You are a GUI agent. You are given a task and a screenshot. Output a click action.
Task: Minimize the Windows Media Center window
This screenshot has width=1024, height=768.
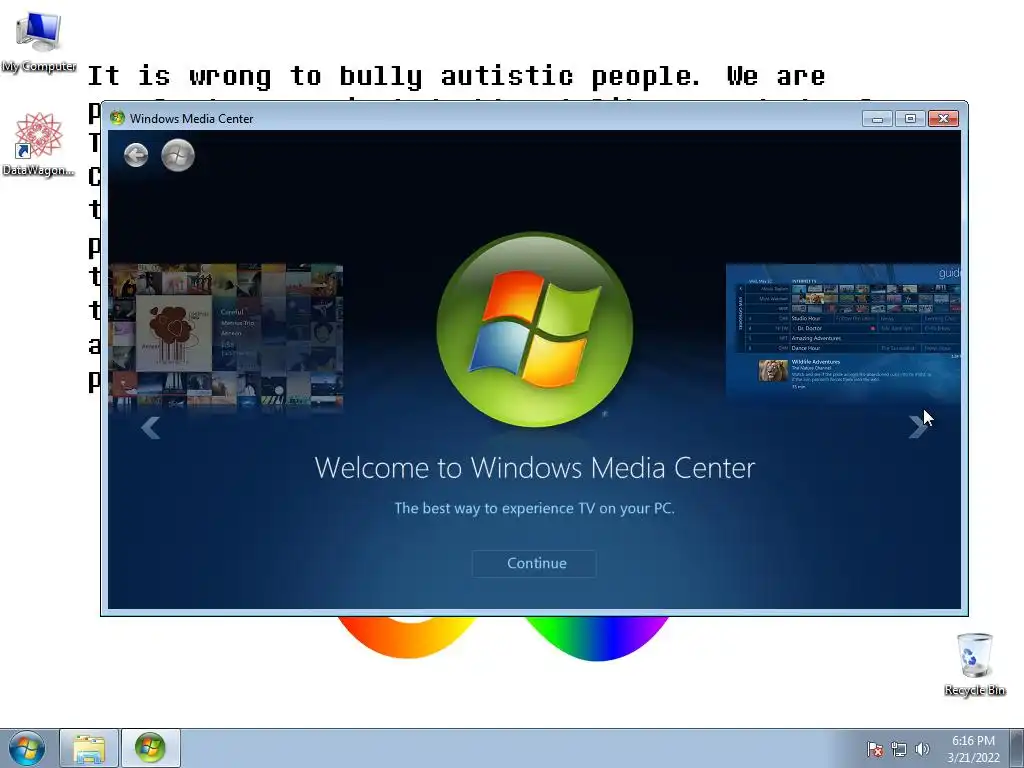click(x=877, y=118)
